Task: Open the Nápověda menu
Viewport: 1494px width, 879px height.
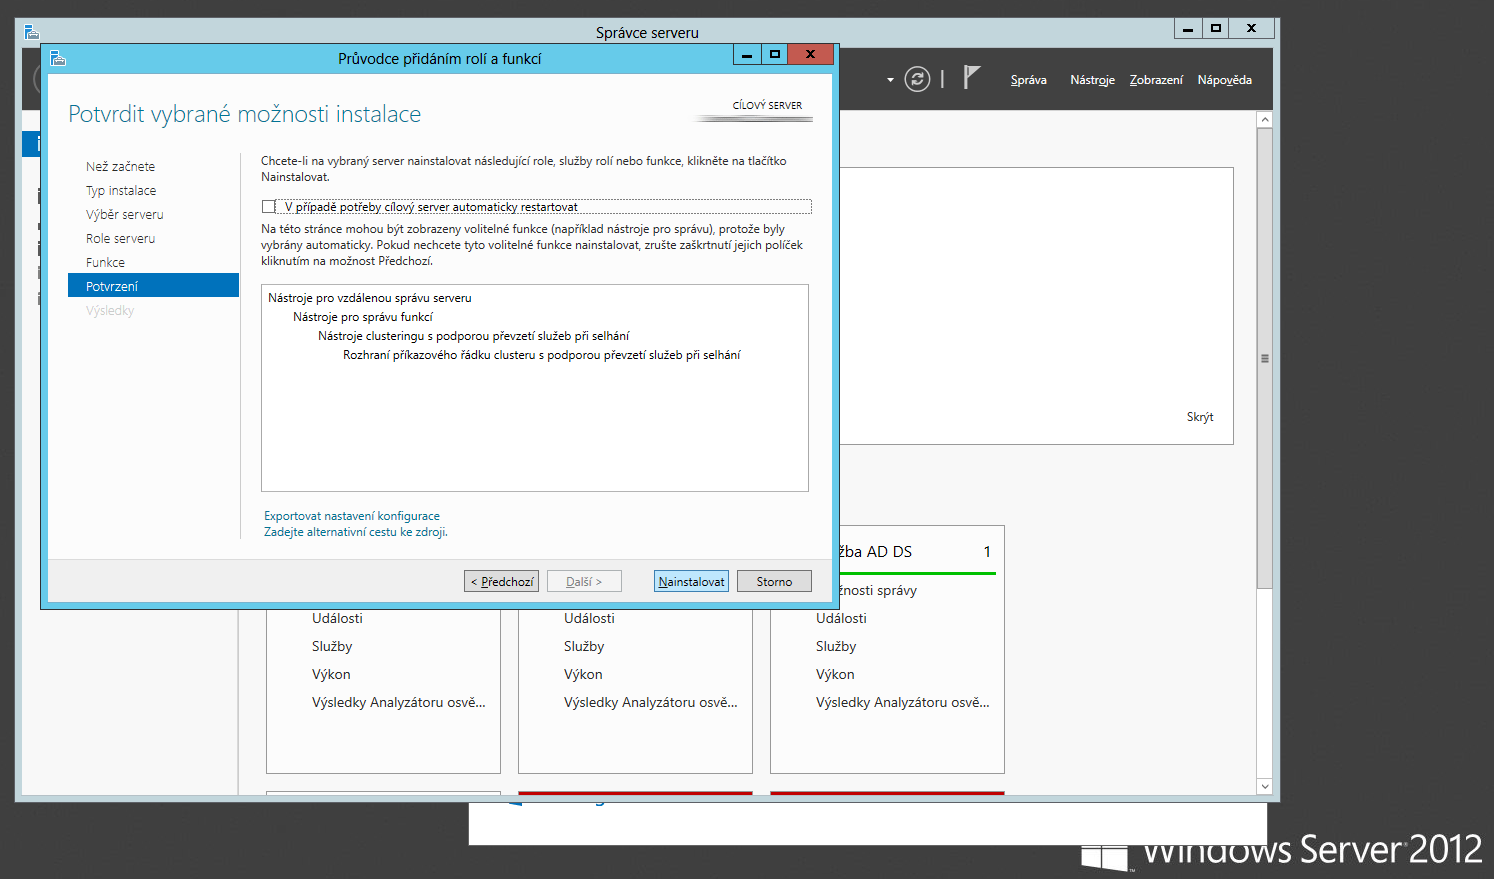Action: point(1224,80)
